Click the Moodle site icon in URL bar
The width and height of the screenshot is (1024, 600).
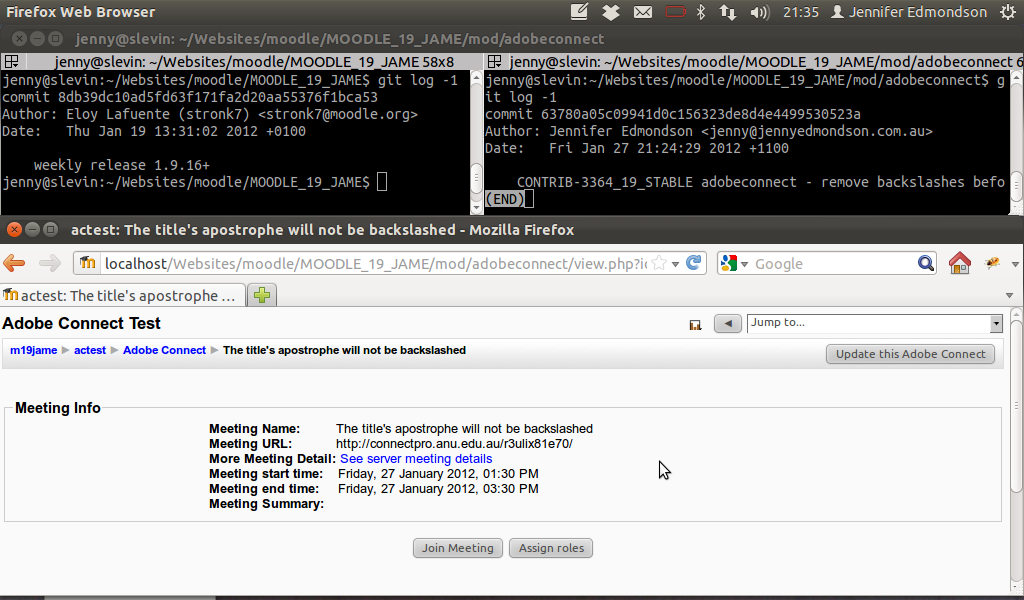(88, 263)
